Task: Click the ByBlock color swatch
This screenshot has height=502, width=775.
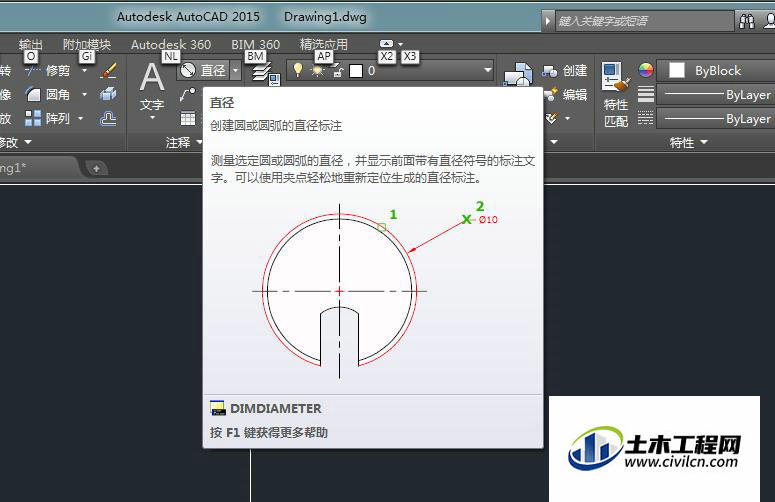Action: 676,70
